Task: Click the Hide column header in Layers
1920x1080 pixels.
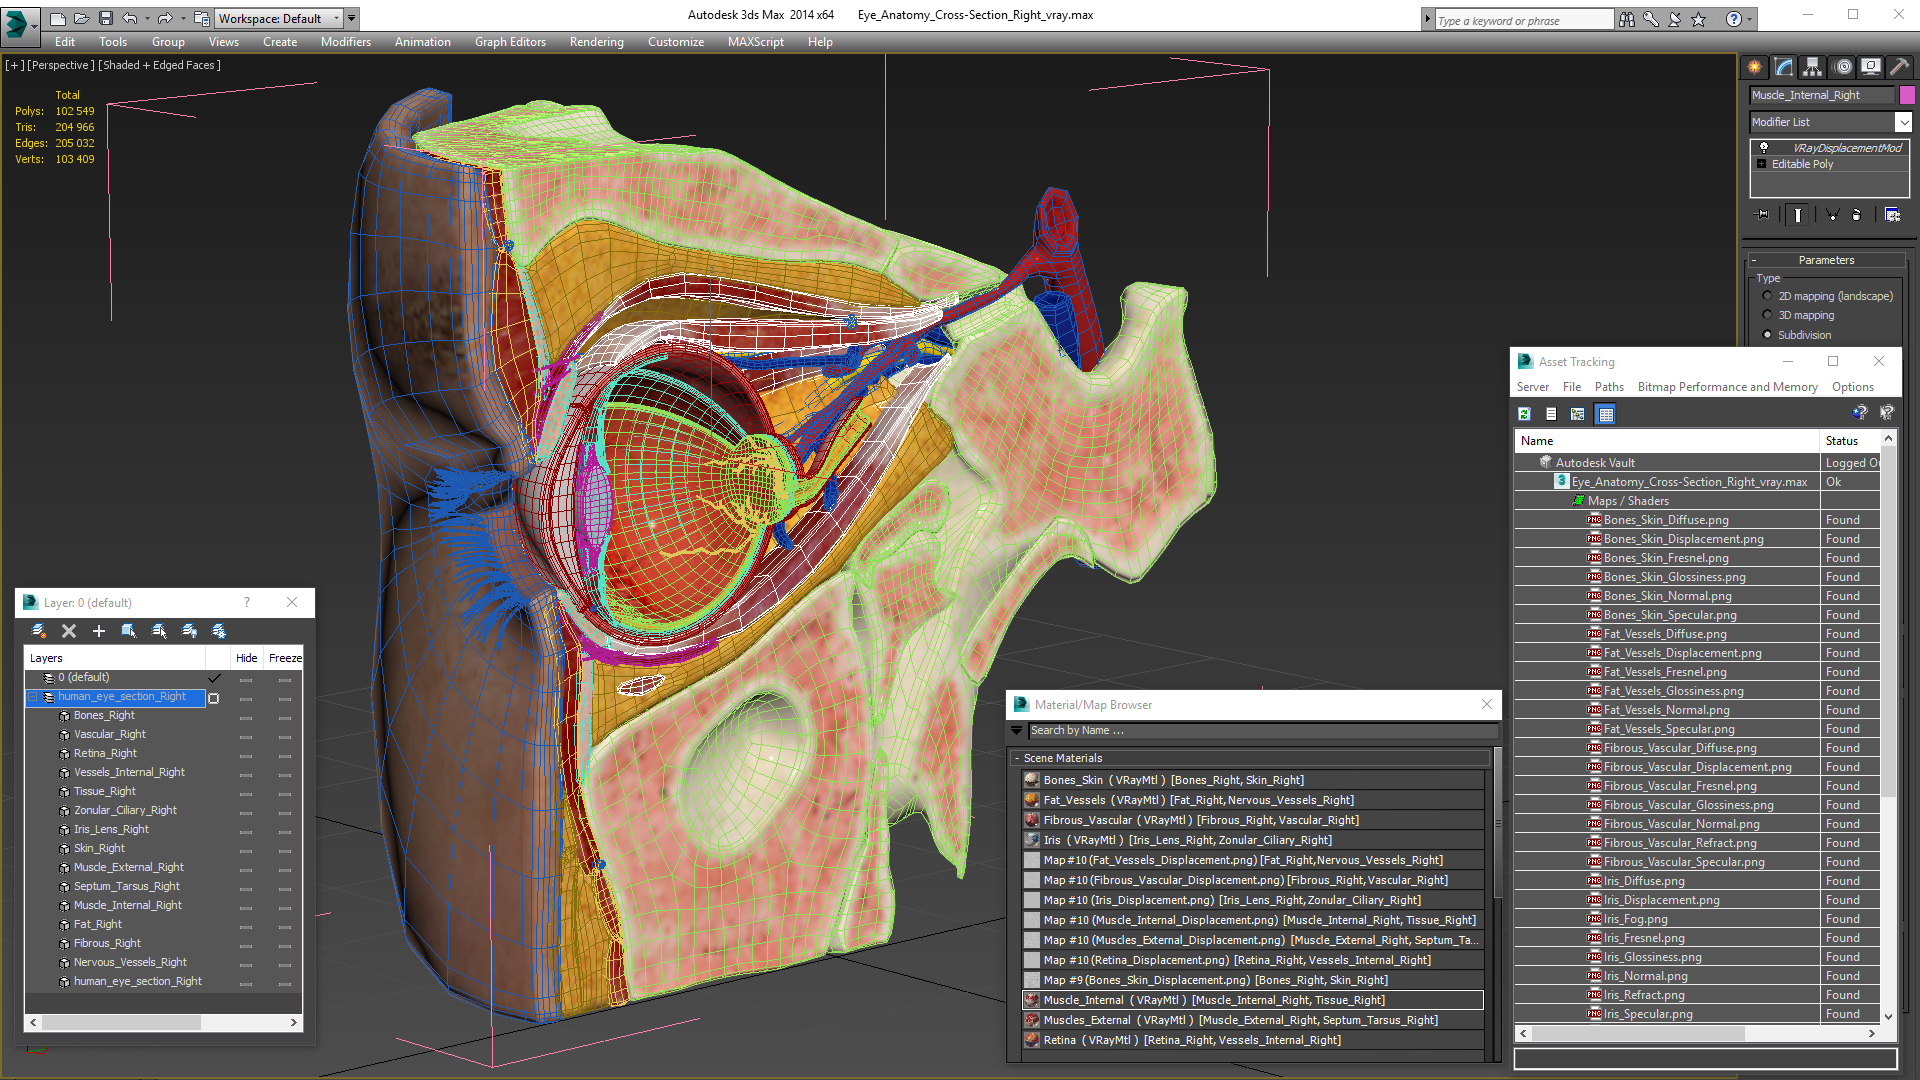Action: click(246, 658)
